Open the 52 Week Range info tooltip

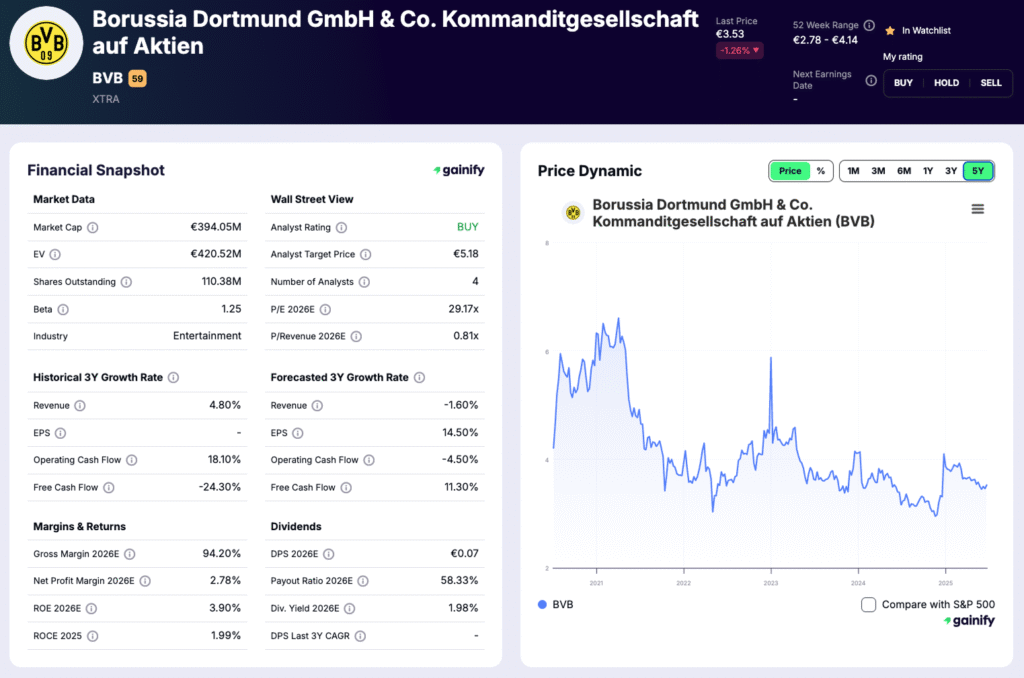868,25
